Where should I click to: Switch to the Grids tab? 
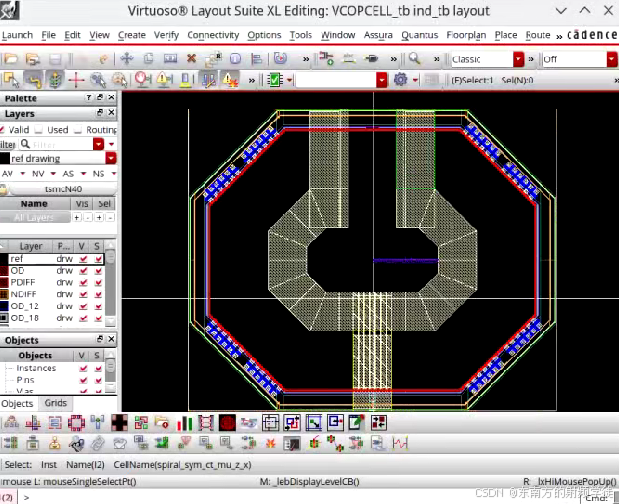[55, 403]
